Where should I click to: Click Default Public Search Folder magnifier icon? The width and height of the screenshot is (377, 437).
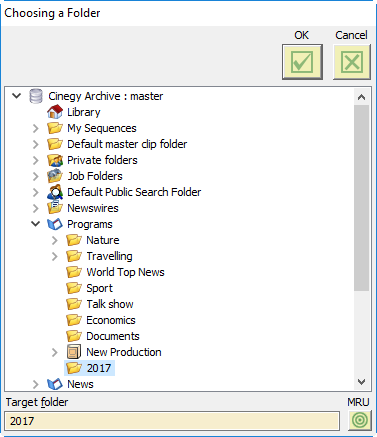[55, 192]
